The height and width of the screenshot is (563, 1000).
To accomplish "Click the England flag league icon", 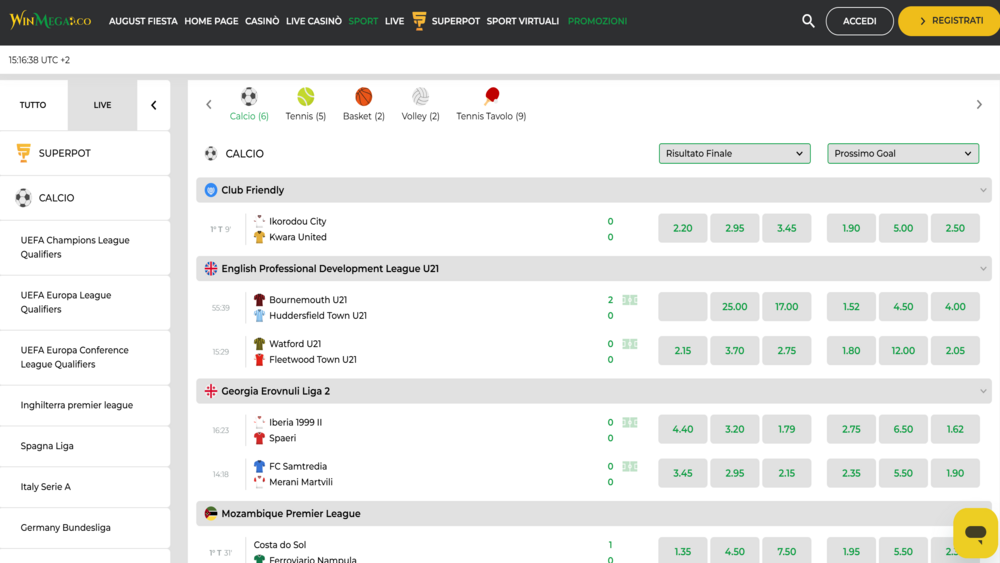I will tap(210, 268).
